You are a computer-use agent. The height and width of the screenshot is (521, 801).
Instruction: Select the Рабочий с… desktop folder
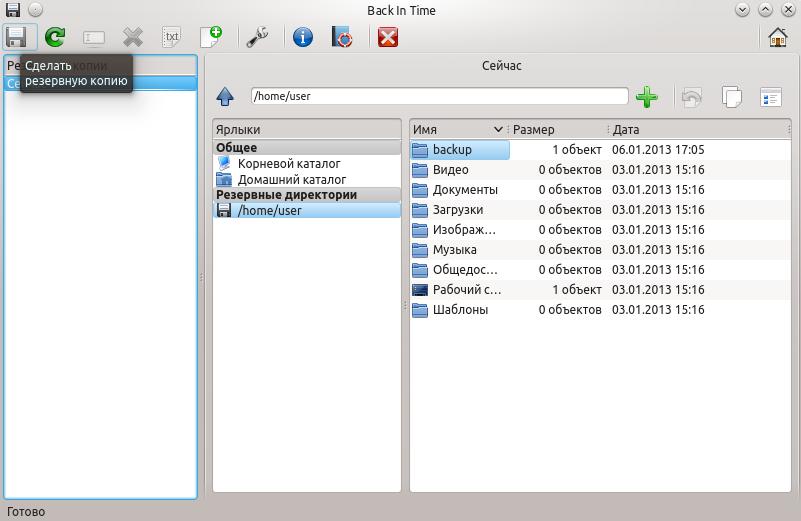click(600, 290)
